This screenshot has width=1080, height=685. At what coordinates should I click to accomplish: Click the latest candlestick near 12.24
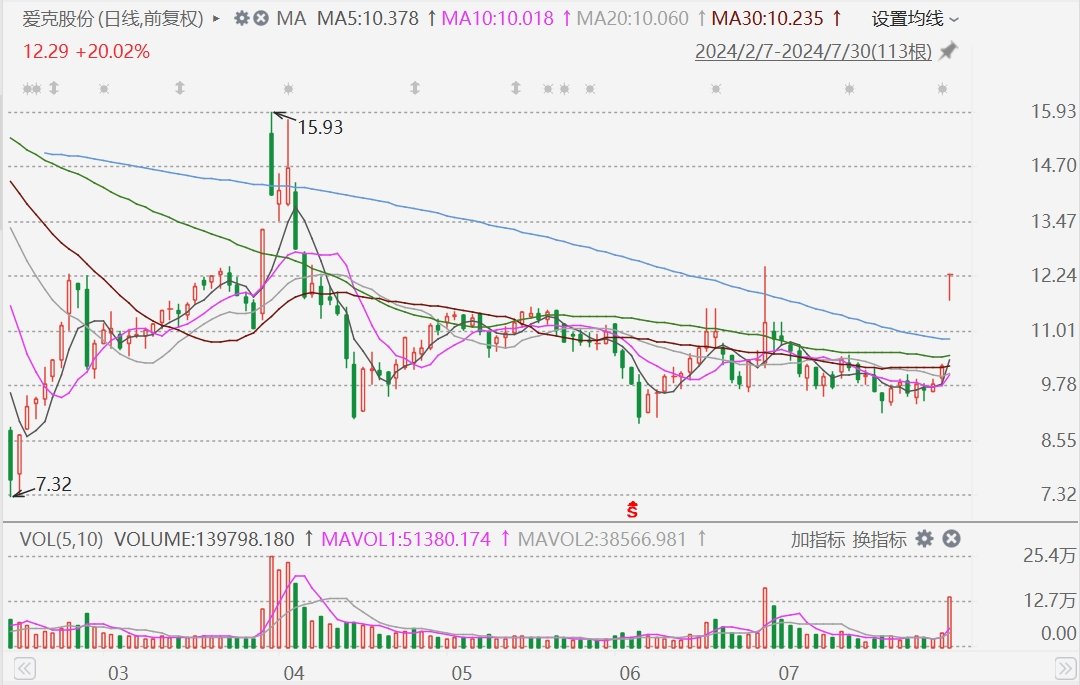tap(950, 287)
